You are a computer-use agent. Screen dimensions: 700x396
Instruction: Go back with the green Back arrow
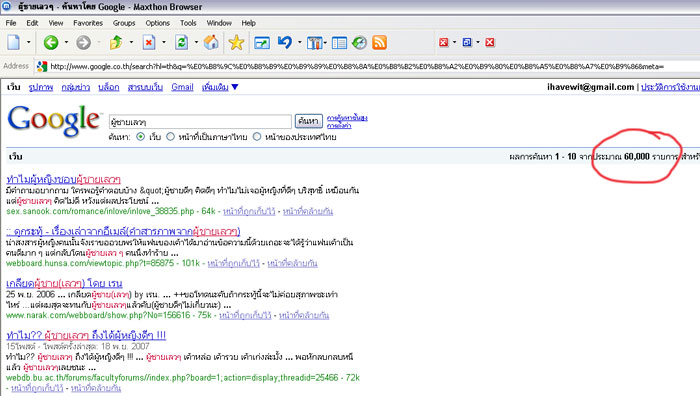(x=51, y=42)
